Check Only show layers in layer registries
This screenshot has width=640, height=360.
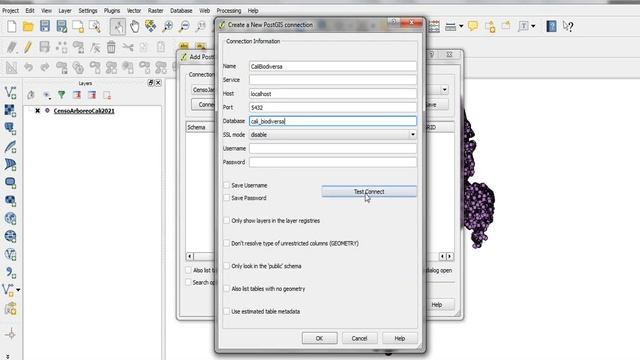[x=227, y=220]
